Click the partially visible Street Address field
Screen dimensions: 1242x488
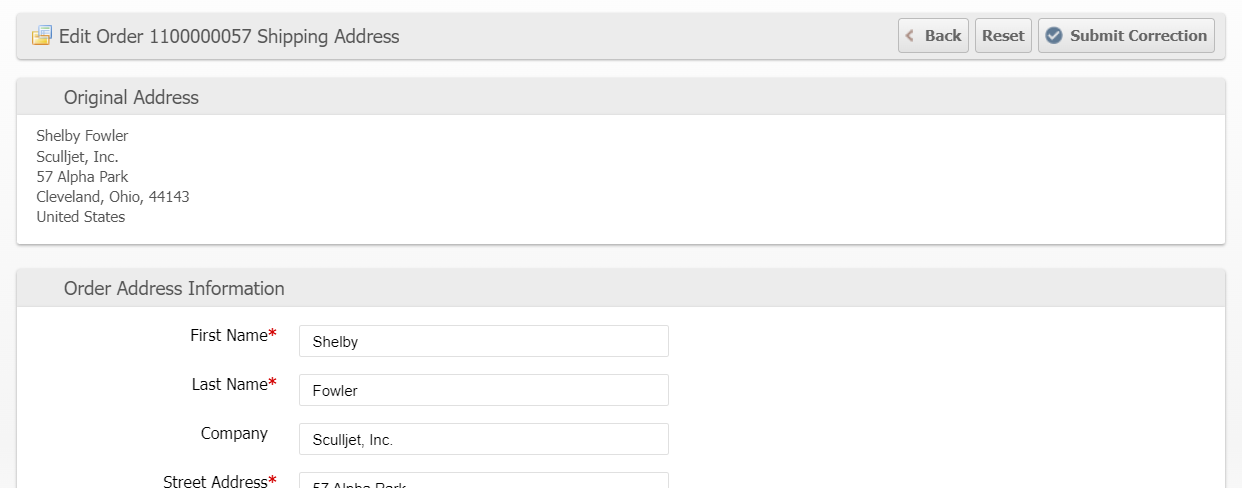[x=483, y=482]
